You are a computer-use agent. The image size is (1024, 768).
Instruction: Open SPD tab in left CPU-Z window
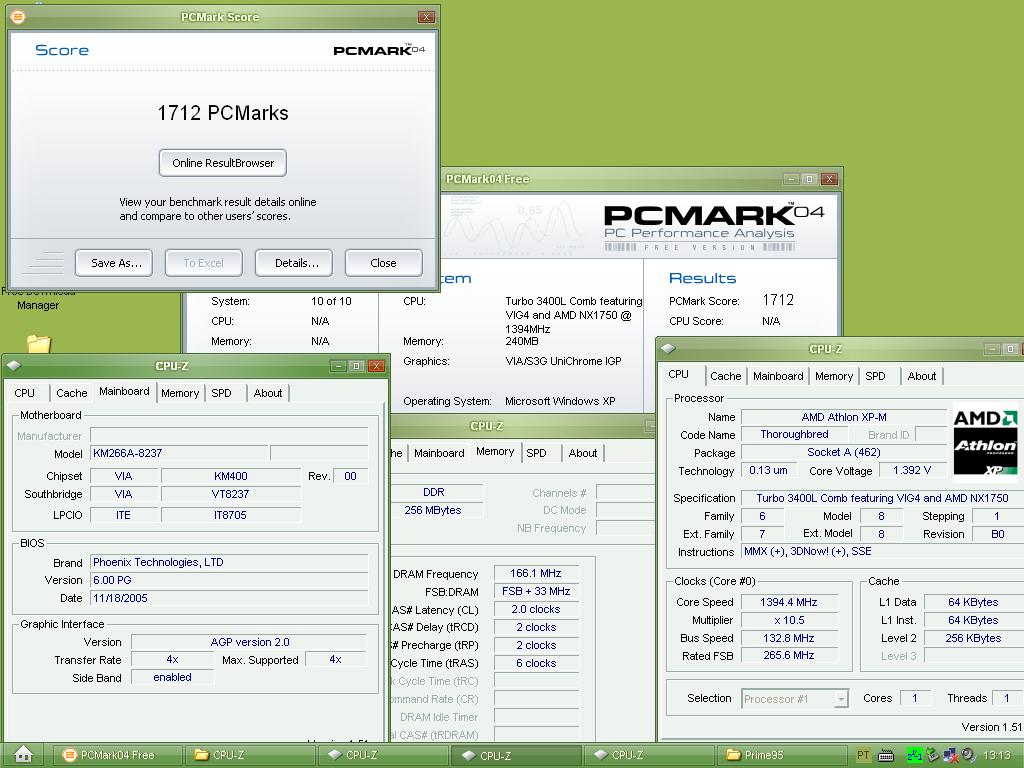coord(221,393)
